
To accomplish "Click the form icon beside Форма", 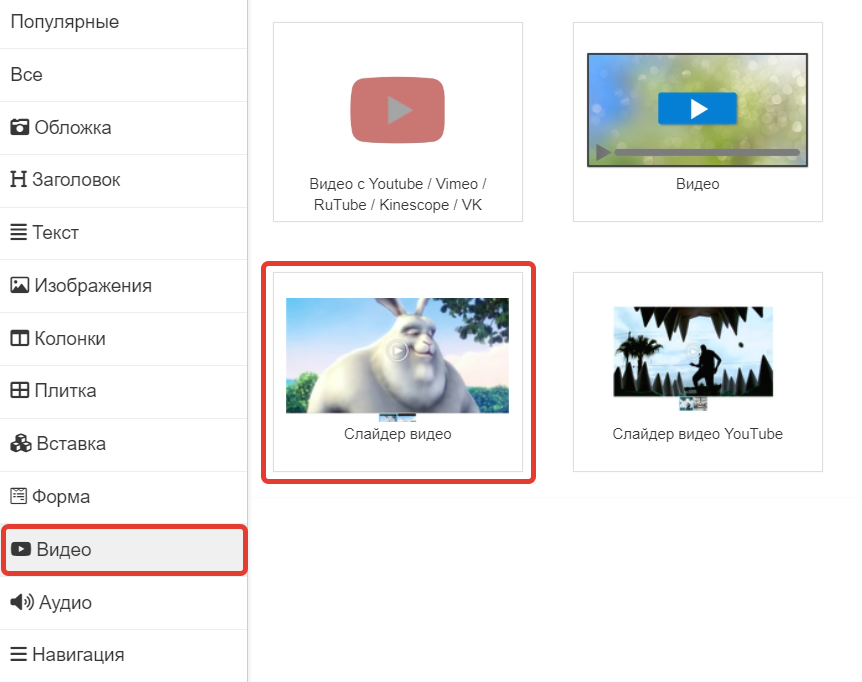I will (x=18, y=496).
